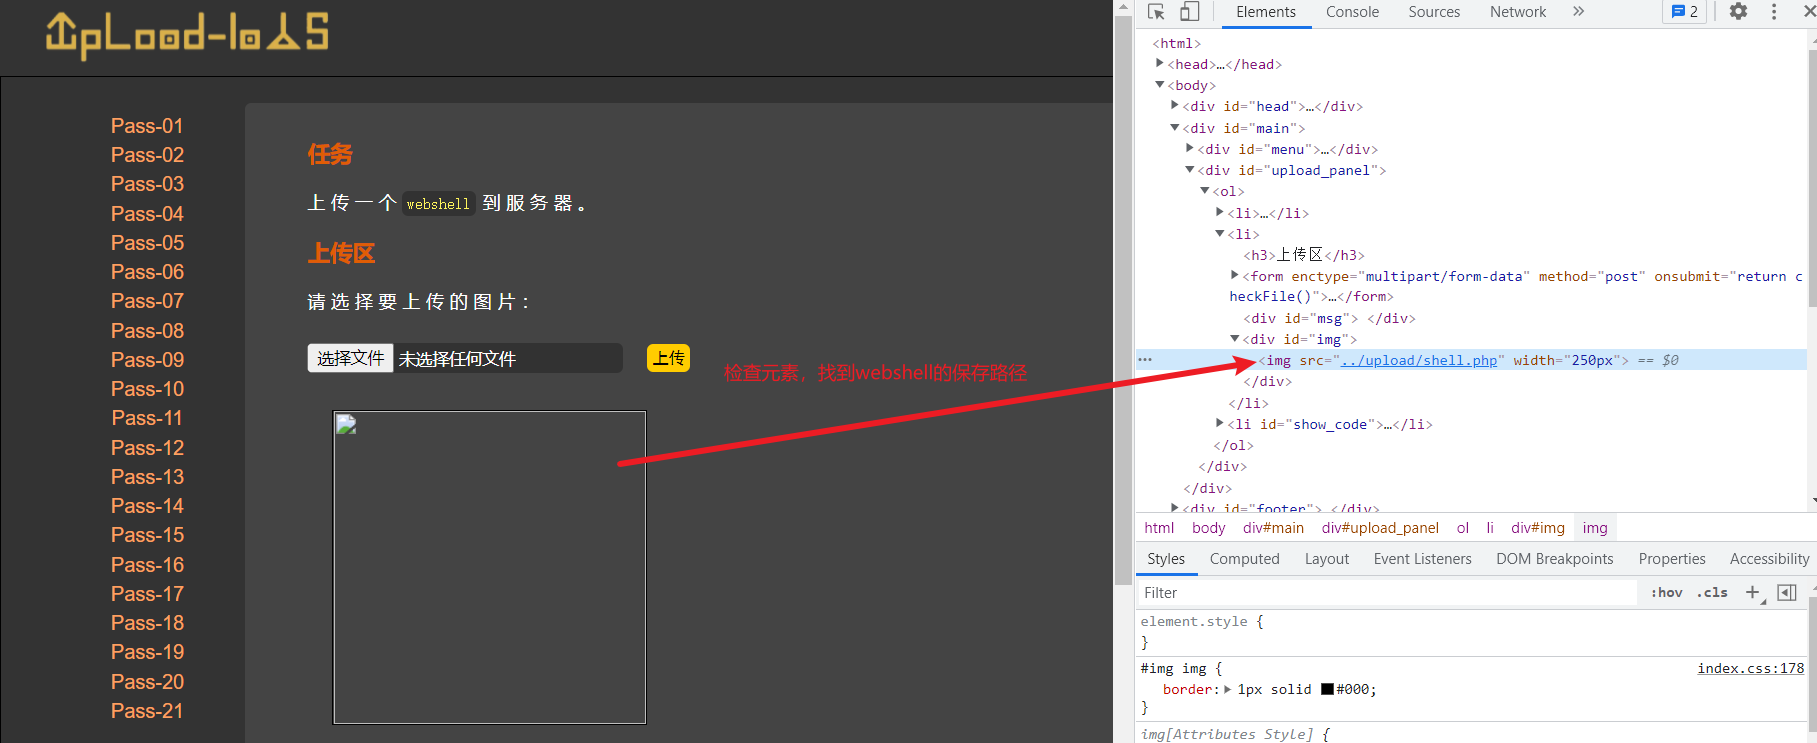
Task: Expand the border property triangle
Action: (x=1228, y=689)
